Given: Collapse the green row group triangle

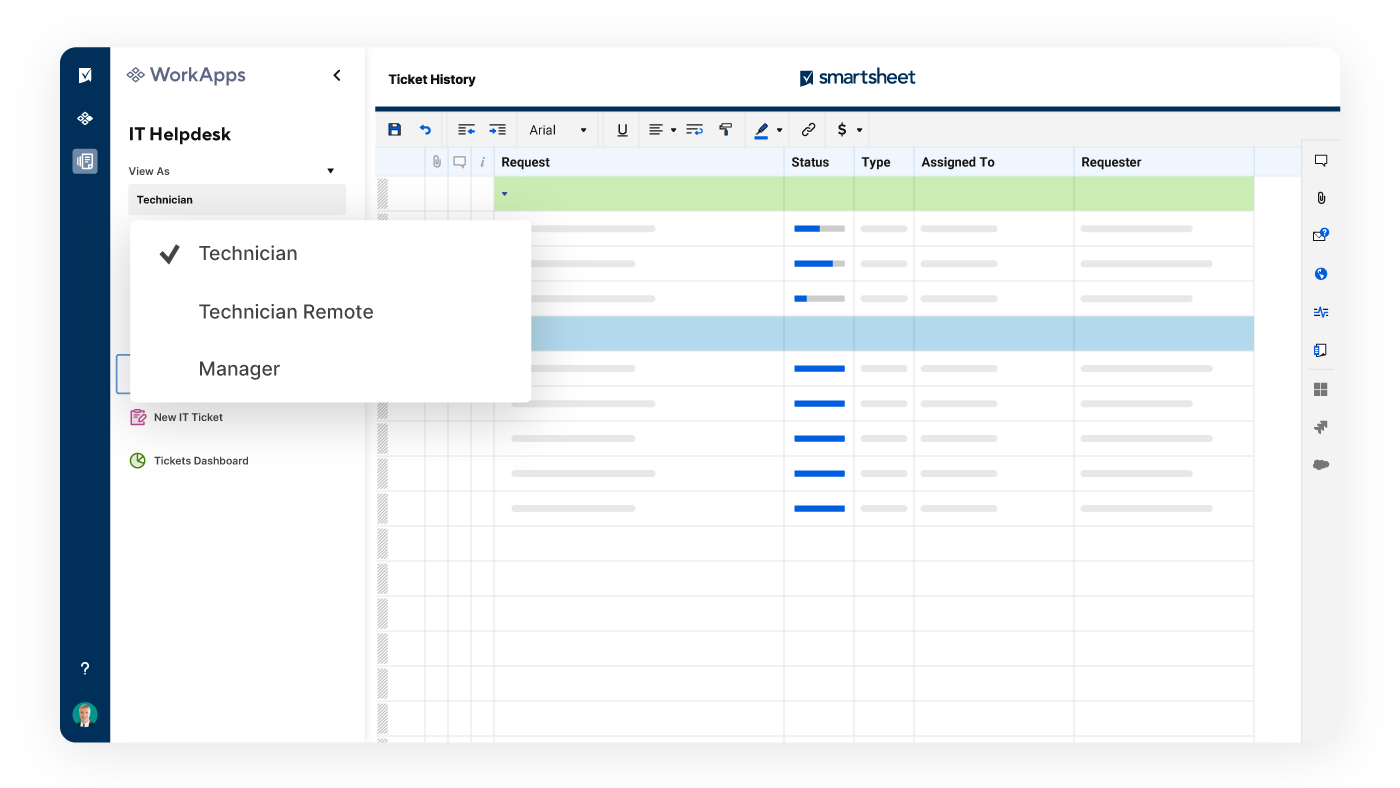Looking at the screenshot, I should (505, 194).
